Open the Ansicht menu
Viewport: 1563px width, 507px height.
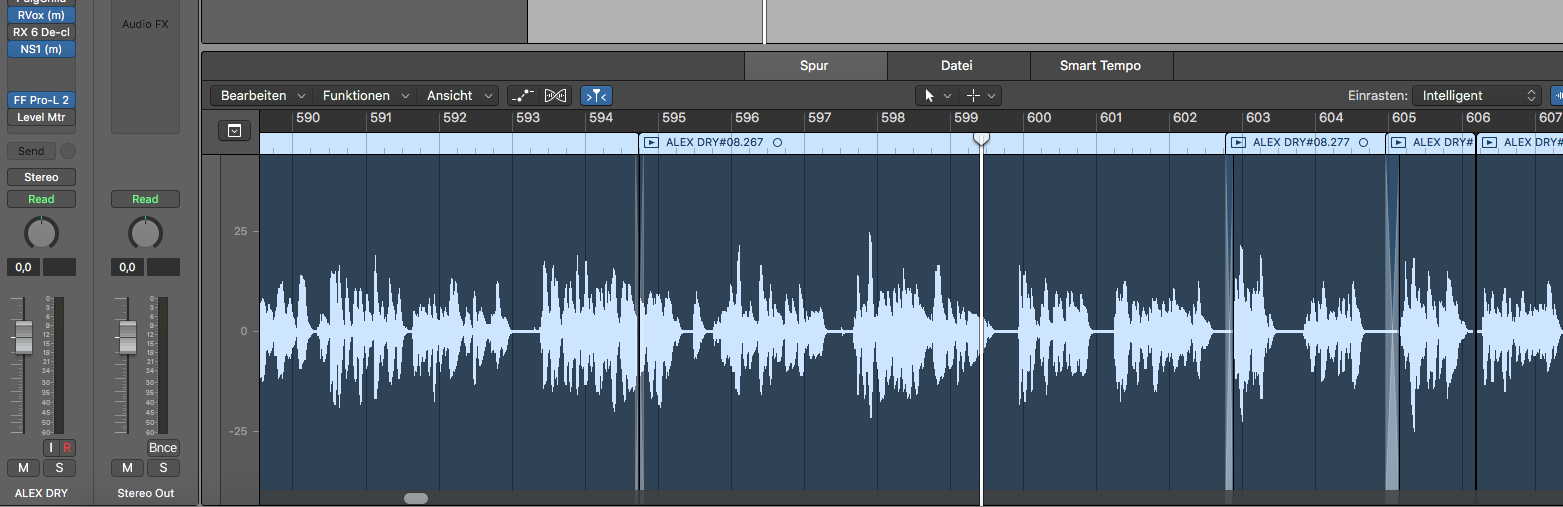tap(458, 96)
